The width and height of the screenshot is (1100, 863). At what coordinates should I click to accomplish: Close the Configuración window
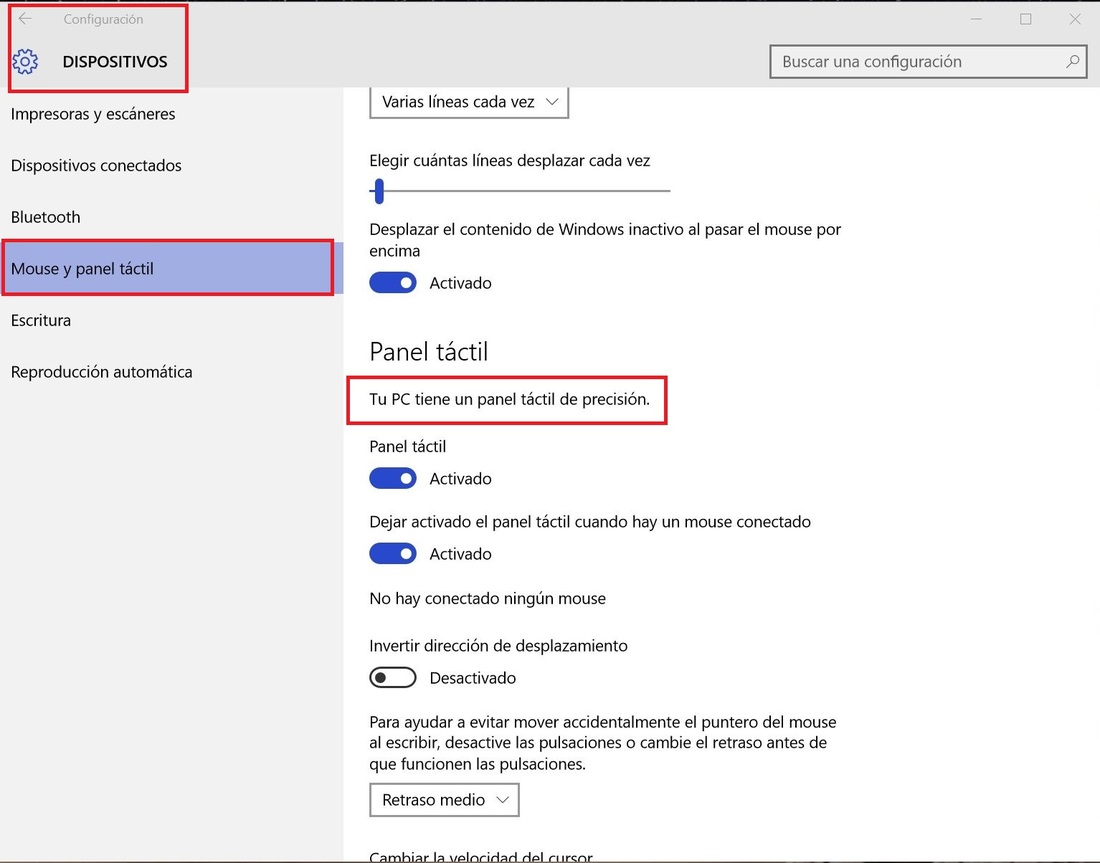[1075, 19]
